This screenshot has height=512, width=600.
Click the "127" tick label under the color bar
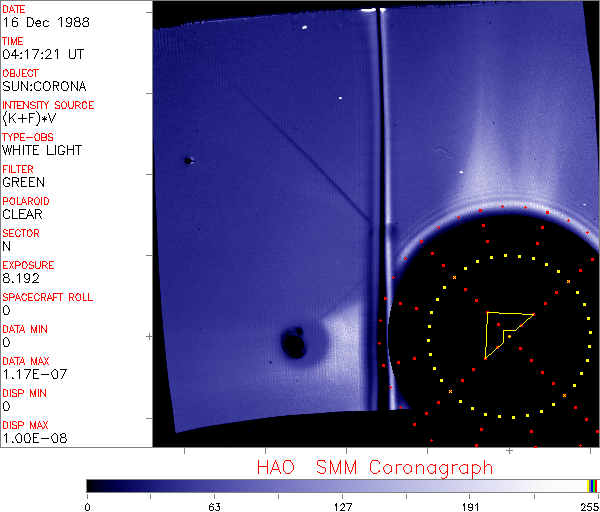[343, 507]
